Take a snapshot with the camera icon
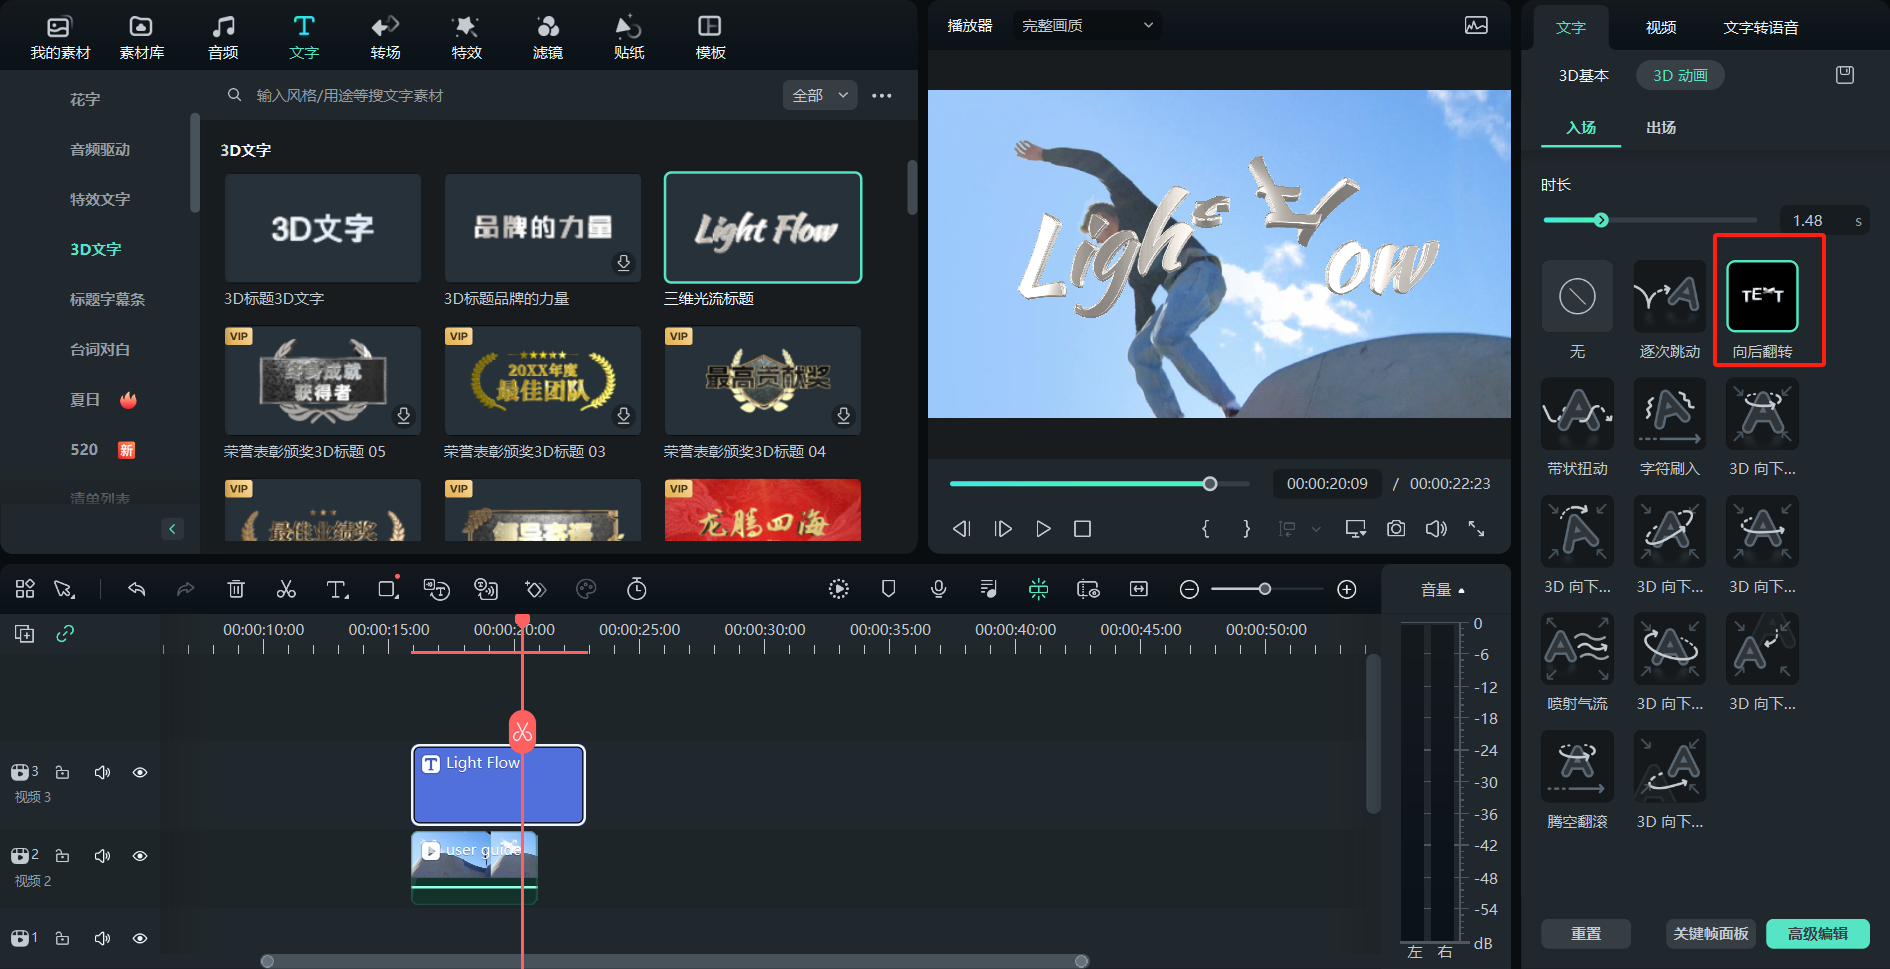This screenshot has width=1890, height=969. pos(1396,529)
